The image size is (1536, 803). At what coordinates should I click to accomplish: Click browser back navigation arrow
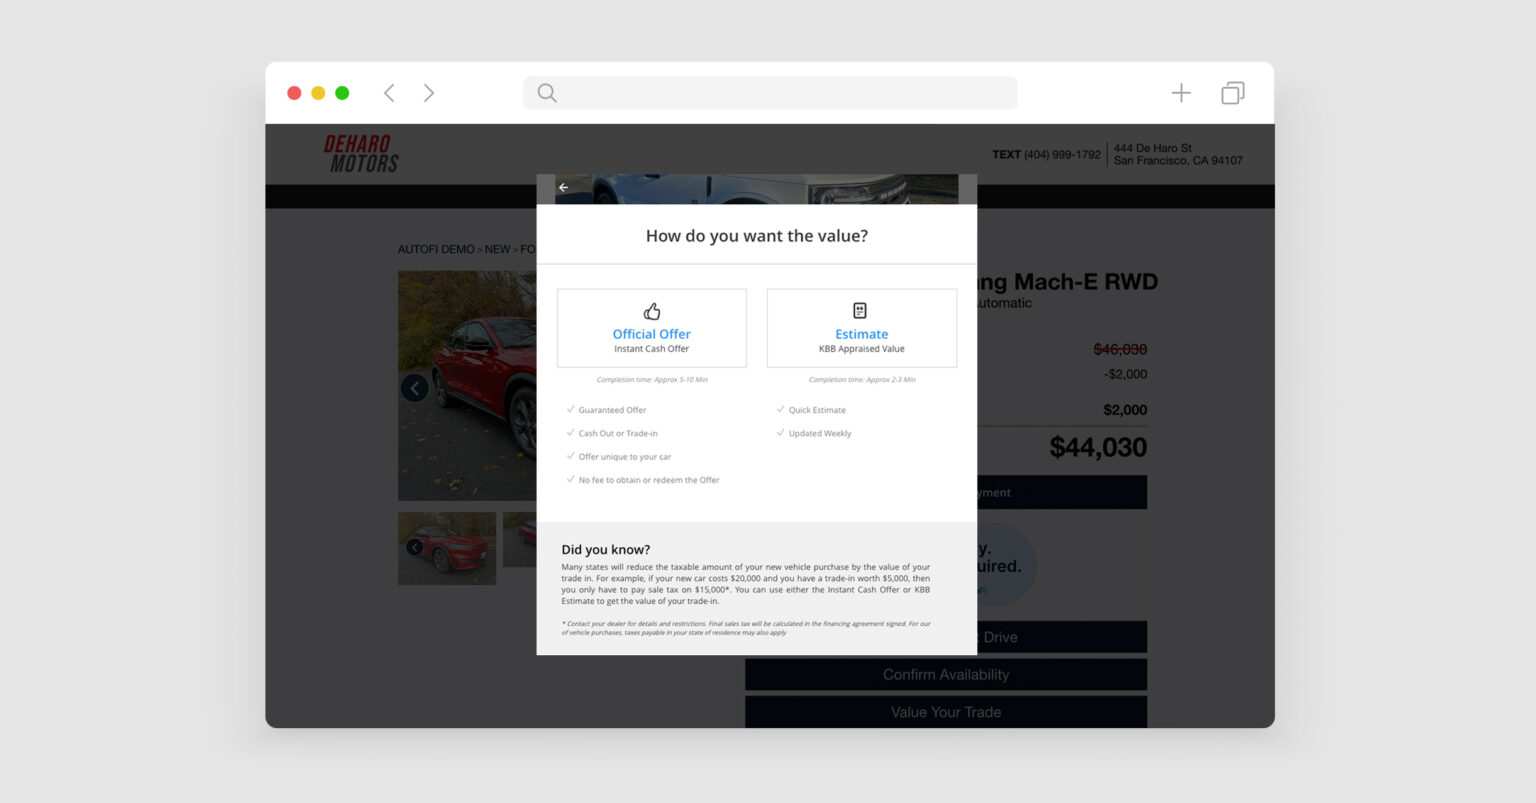click(389, 93)
